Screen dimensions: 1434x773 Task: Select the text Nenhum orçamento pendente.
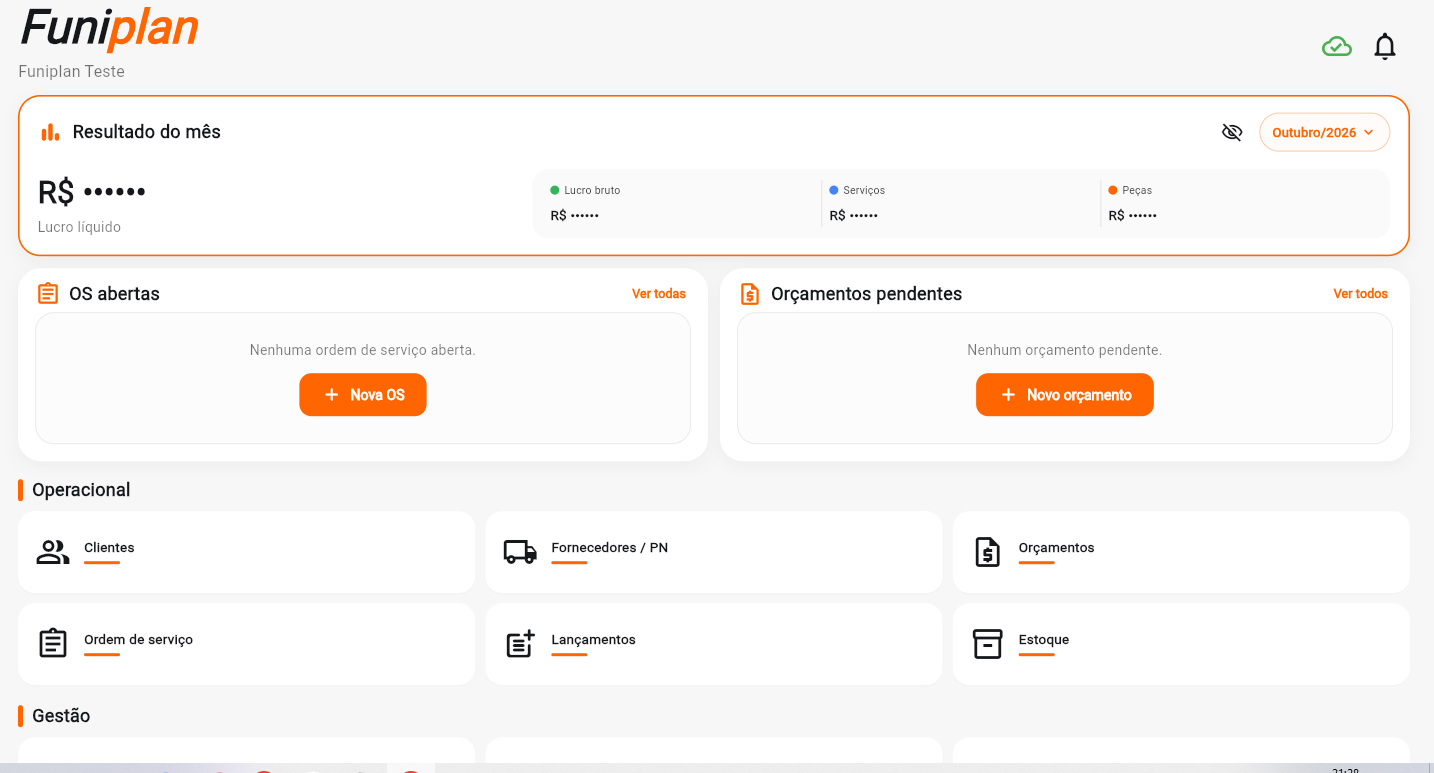(x=1065, y=350)
